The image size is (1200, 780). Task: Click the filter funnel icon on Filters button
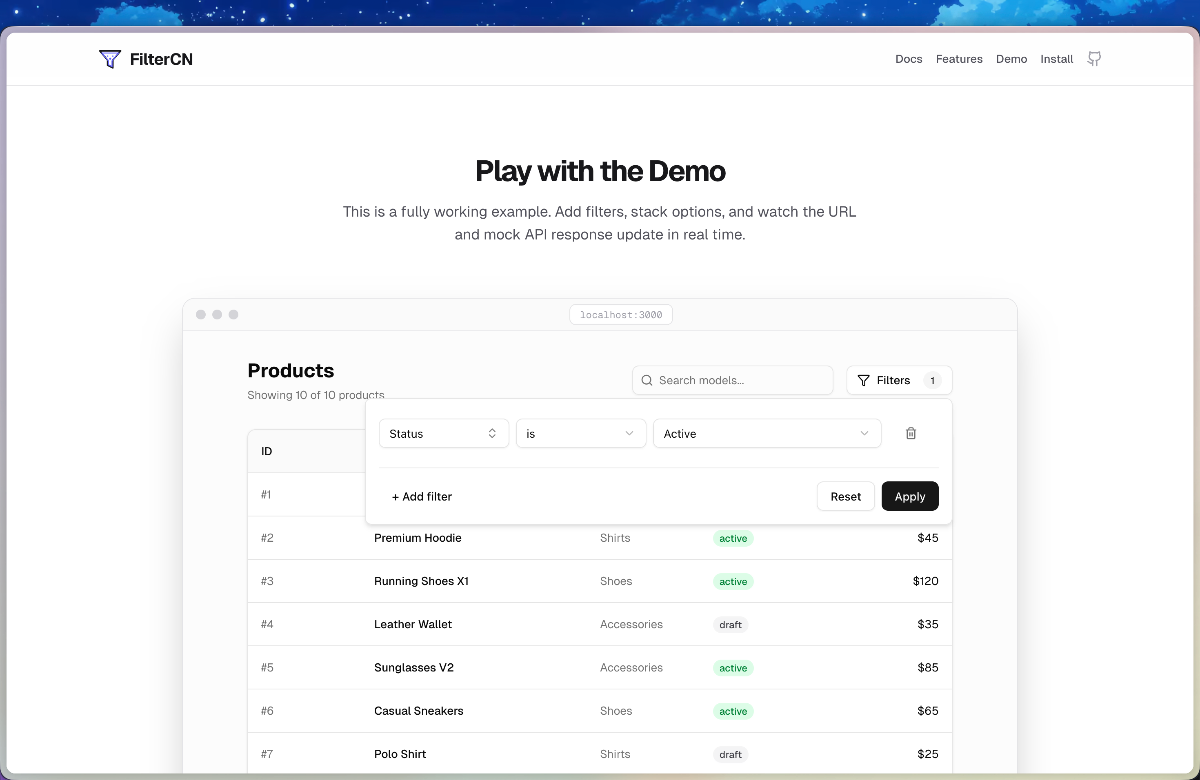pyautogui.click(x=864, y=380)
